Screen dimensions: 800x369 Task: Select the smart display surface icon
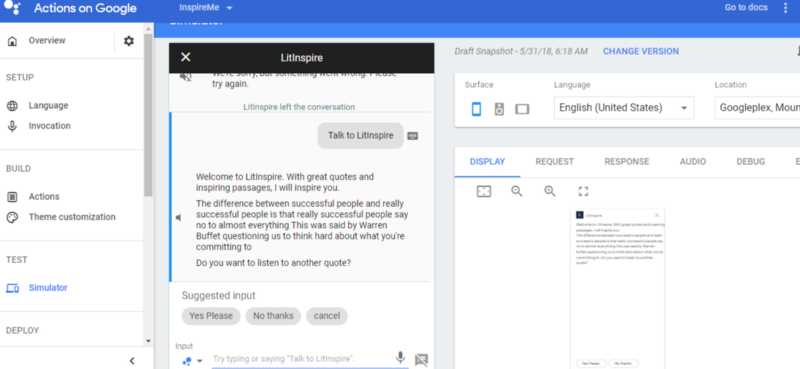coord(522,109)
